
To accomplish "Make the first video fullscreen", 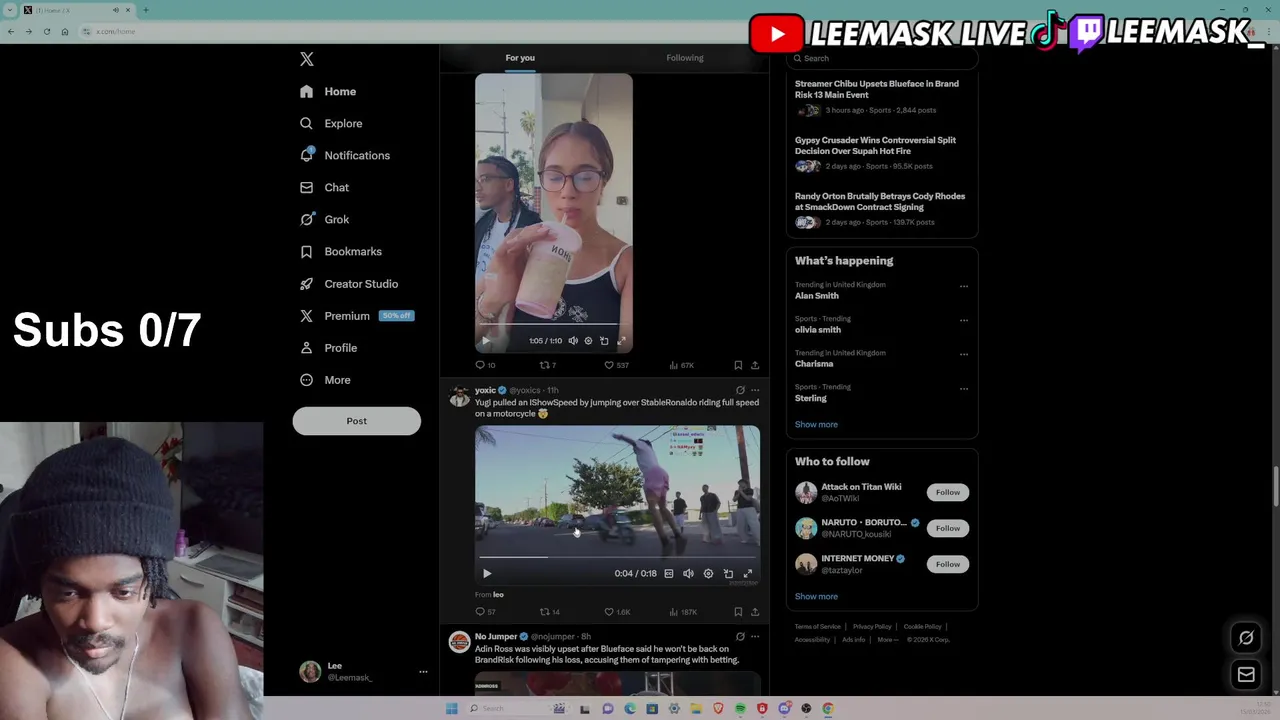I will tap(621, 341).
